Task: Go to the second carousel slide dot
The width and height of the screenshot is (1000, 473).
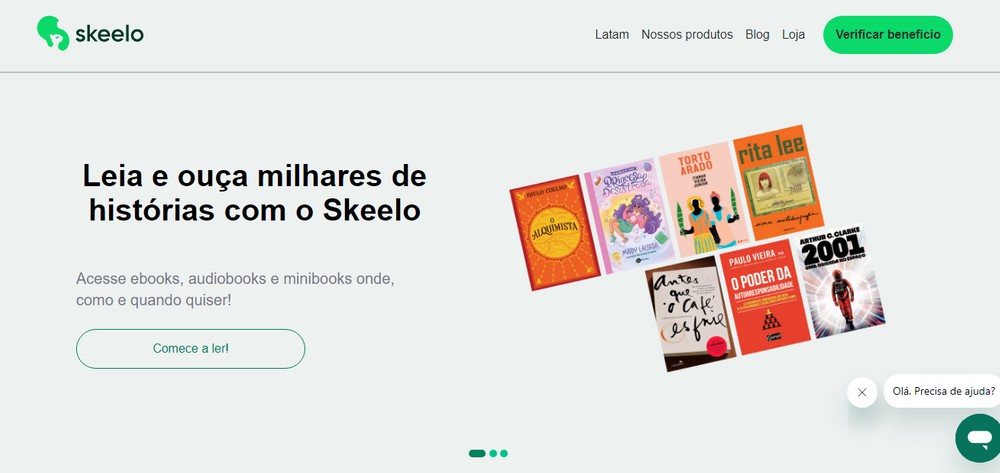Action: coord(493,453)
